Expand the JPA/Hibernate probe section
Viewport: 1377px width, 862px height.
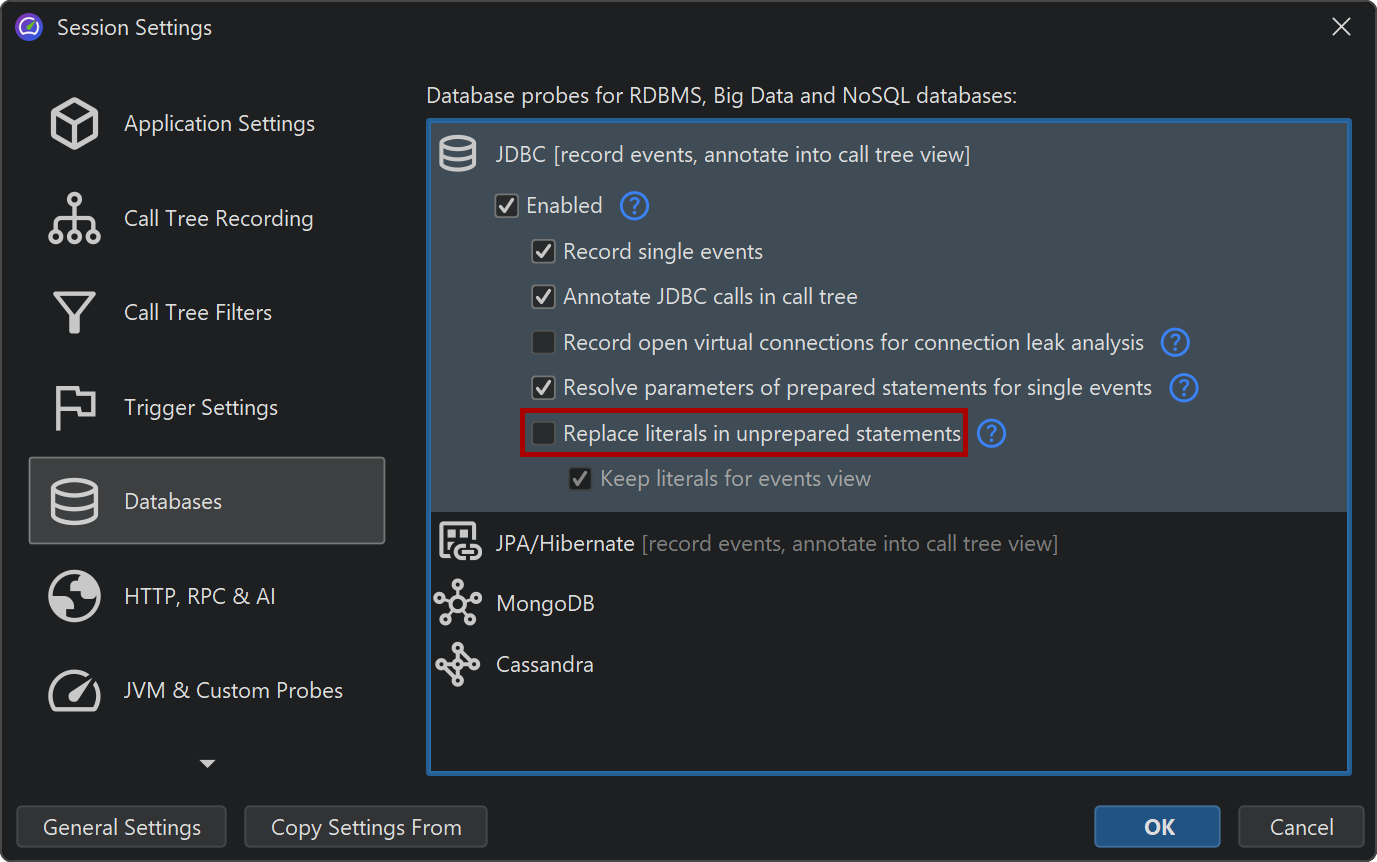pos(565,544)
